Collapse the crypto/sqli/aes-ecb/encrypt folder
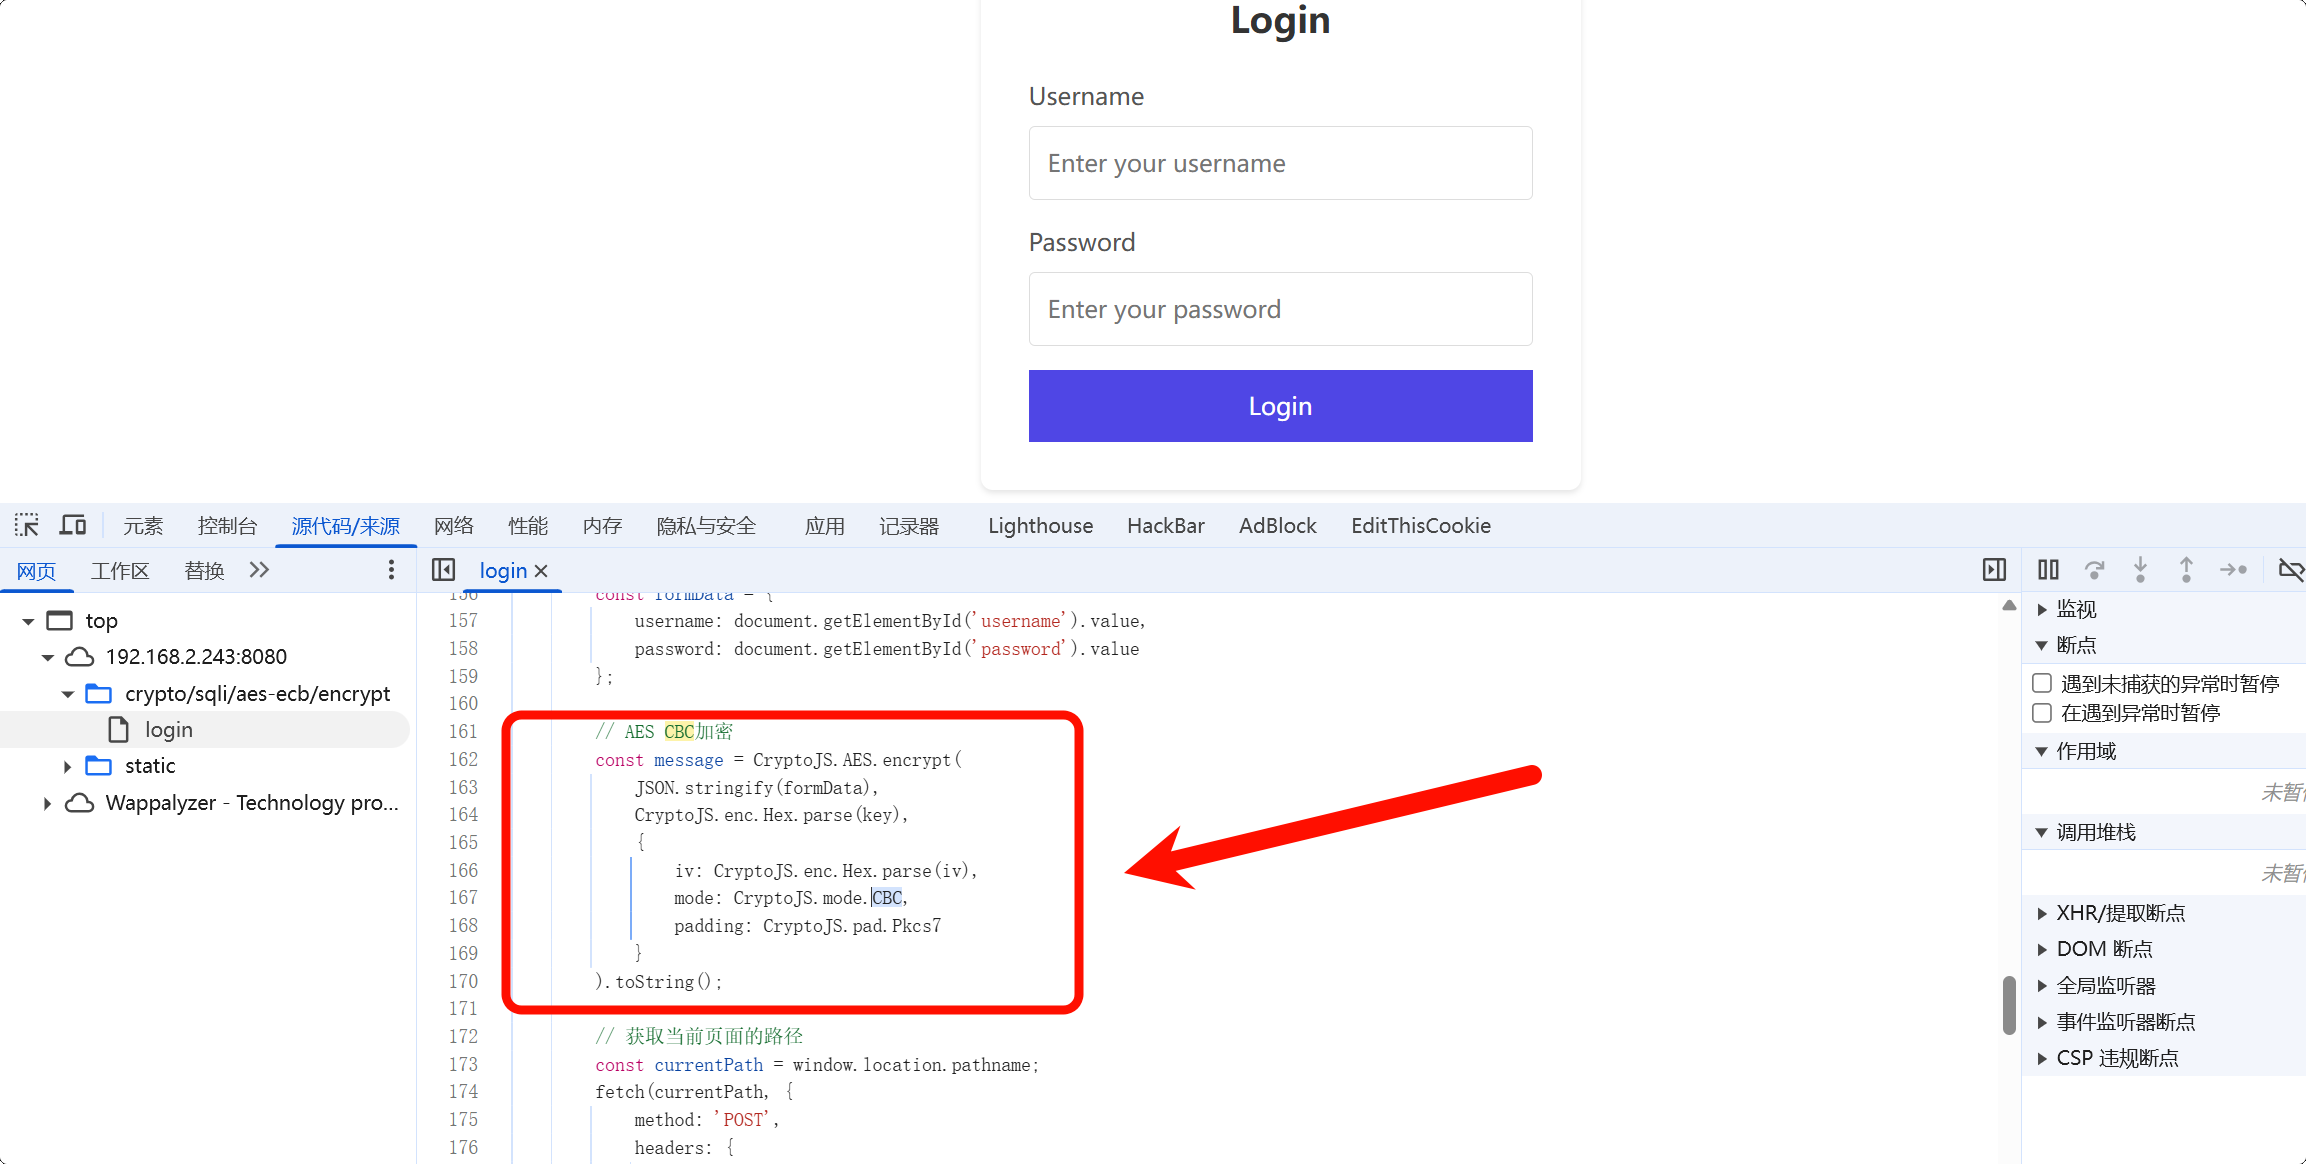This screenshot has height=1164, width=2306. point(67,694)
